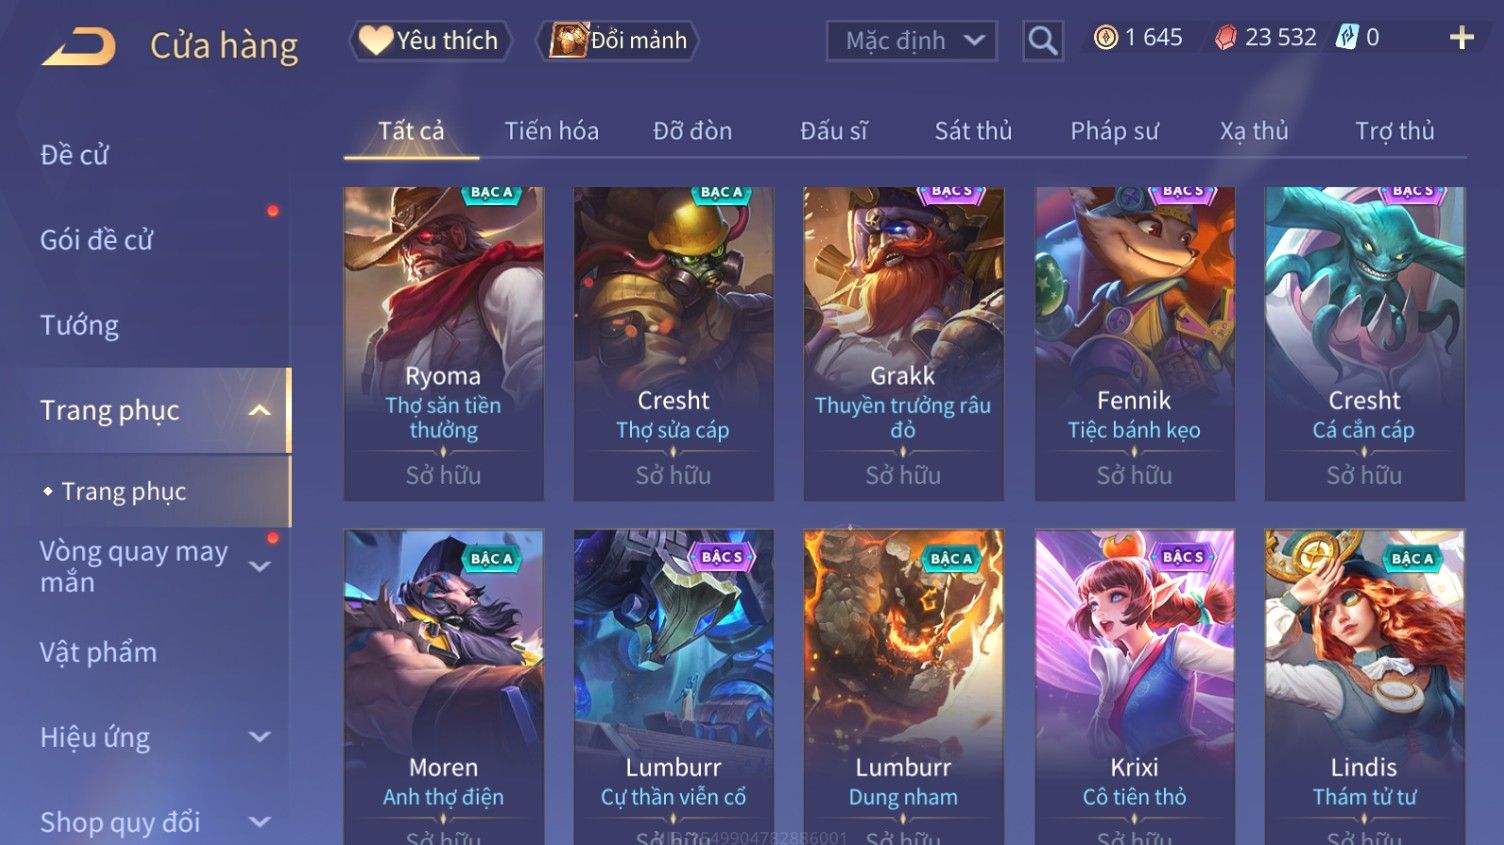
Task: Open the Mặc định sort dropdown
Action: (x=912, y=41)
